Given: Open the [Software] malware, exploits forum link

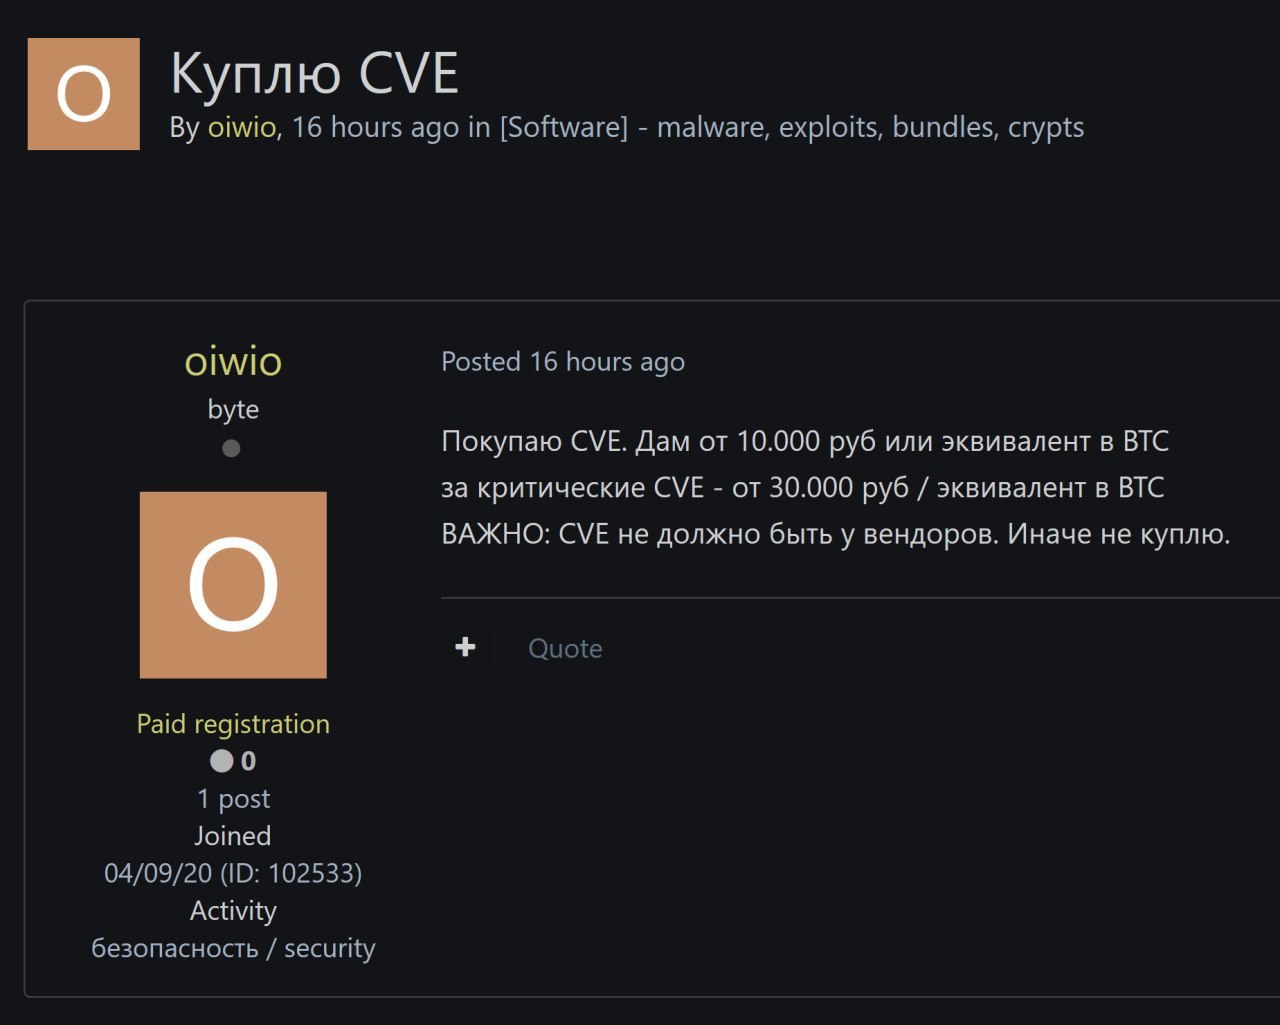Looking at the screenshot, I should 791,128.
